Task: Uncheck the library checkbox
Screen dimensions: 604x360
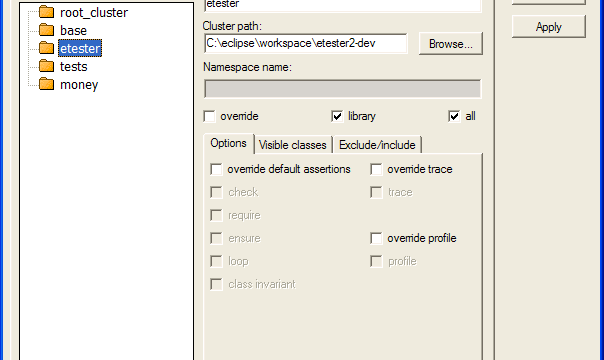Action: (337, 116)
